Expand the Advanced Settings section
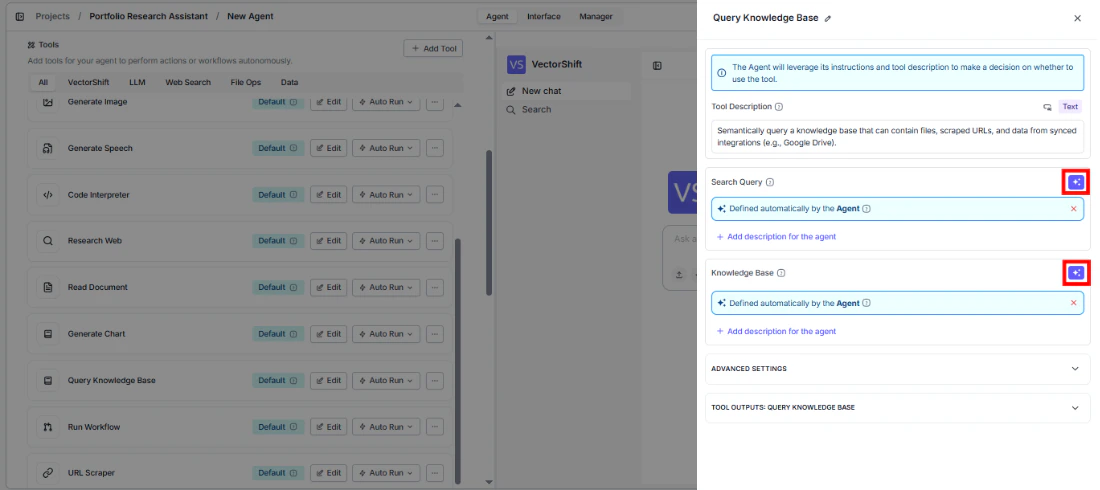1100x490 pixels. coord(897,369)
